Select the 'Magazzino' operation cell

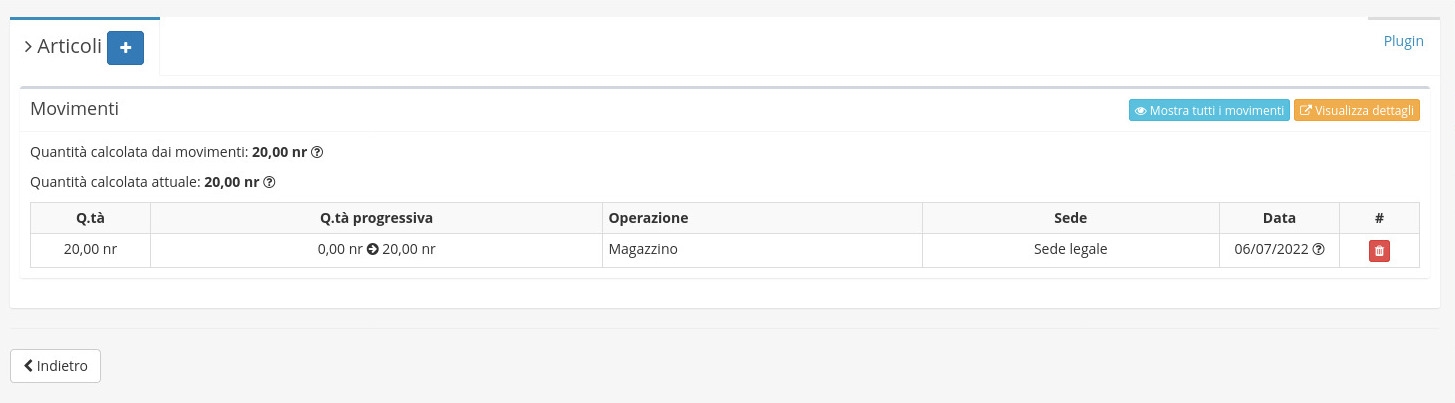pyautogui.click(x=643, y=250)
